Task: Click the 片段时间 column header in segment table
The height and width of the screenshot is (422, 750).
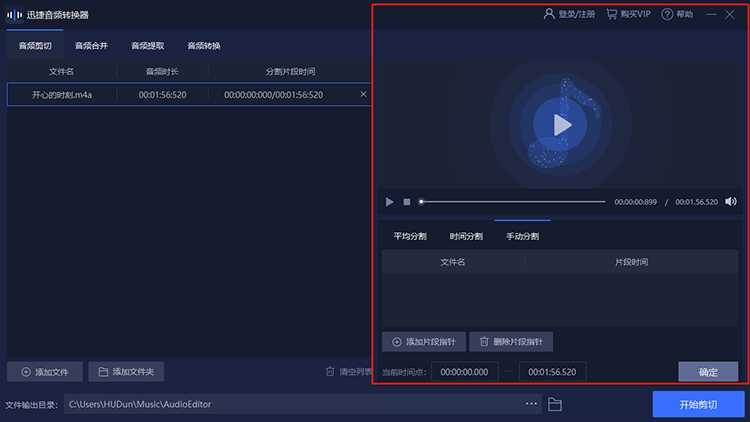Action: 631,262
